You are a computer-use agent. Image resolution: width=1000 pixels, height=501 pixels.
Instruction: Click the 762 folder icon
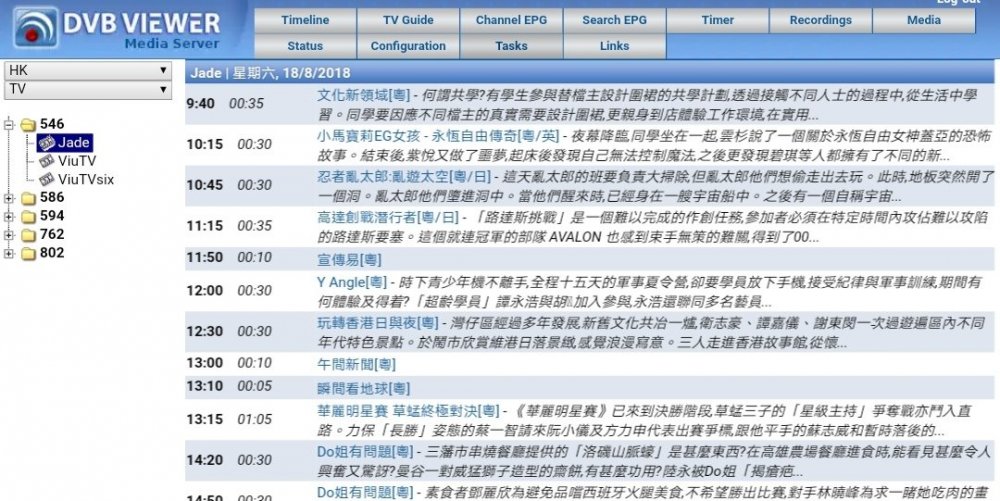coord(27,235)
